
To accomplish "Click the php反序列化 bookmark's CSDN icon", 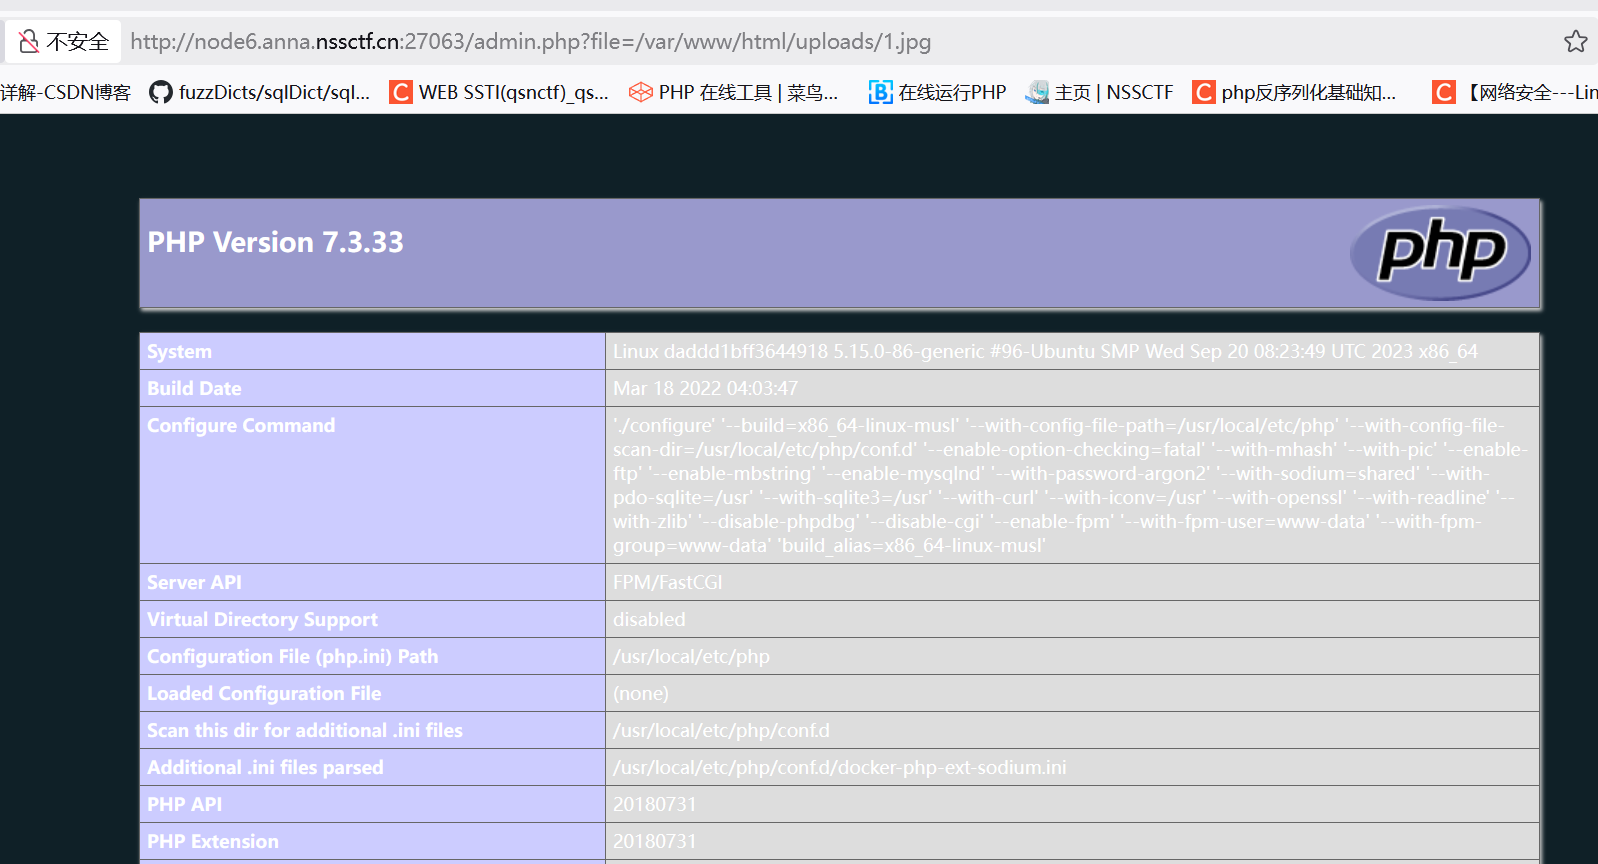I will (1203, 92).
